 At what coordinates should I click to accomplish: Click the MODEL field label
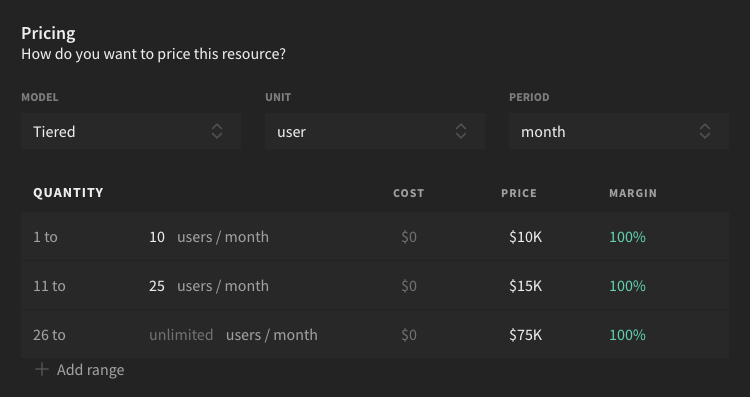pyautogui.click(x=40, y=97)
